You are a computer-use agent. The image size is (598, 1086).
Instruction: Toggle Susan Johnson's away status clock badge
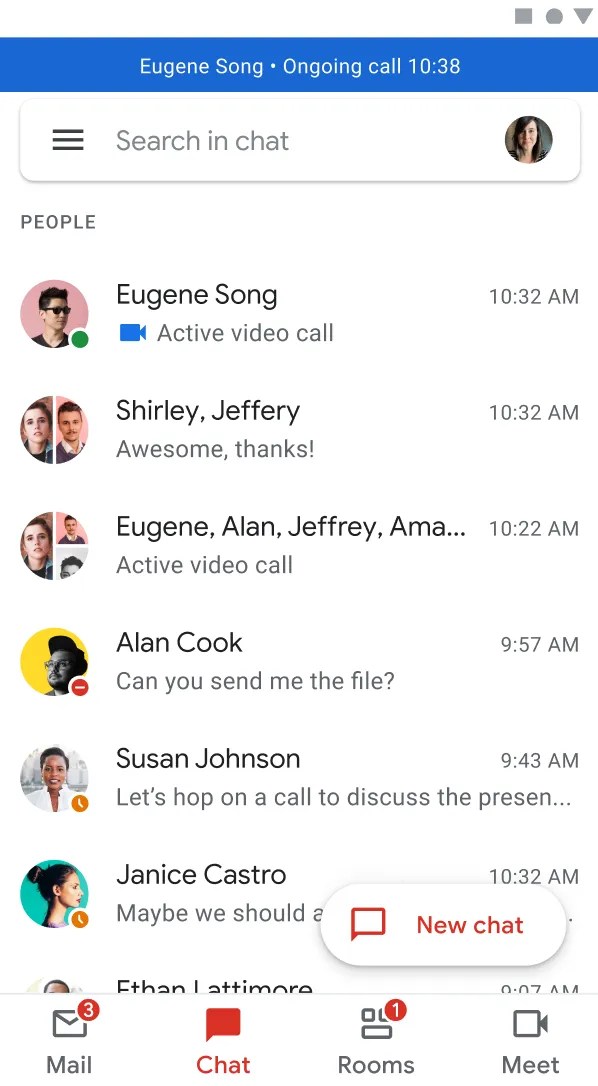[x=80, y=803]
